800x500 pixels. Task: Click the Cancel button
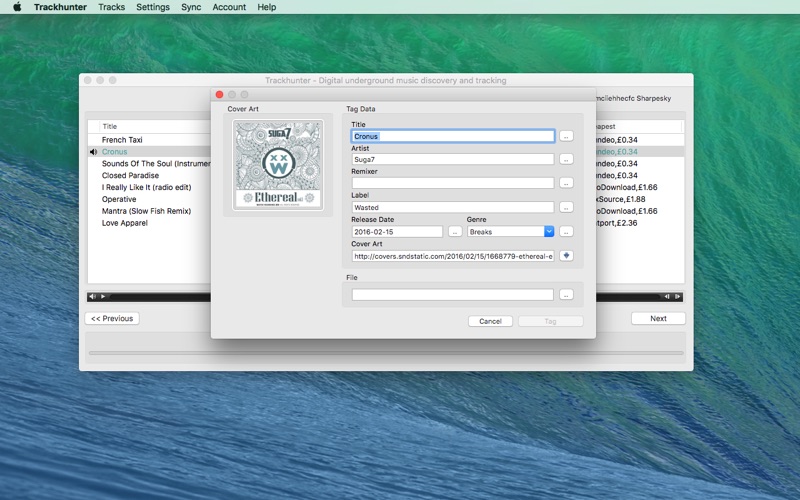(490, 321)
